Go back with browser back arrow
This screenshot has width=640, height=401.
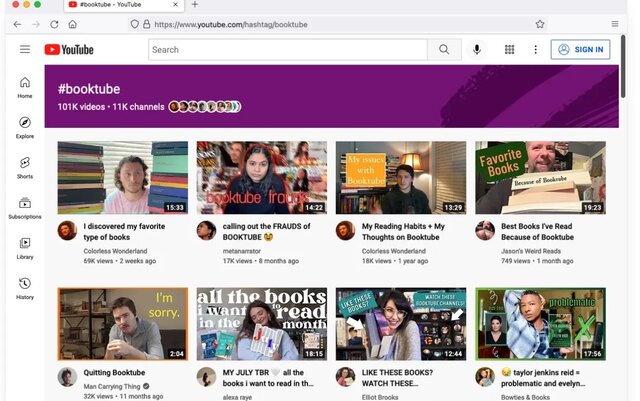[17, 24]
